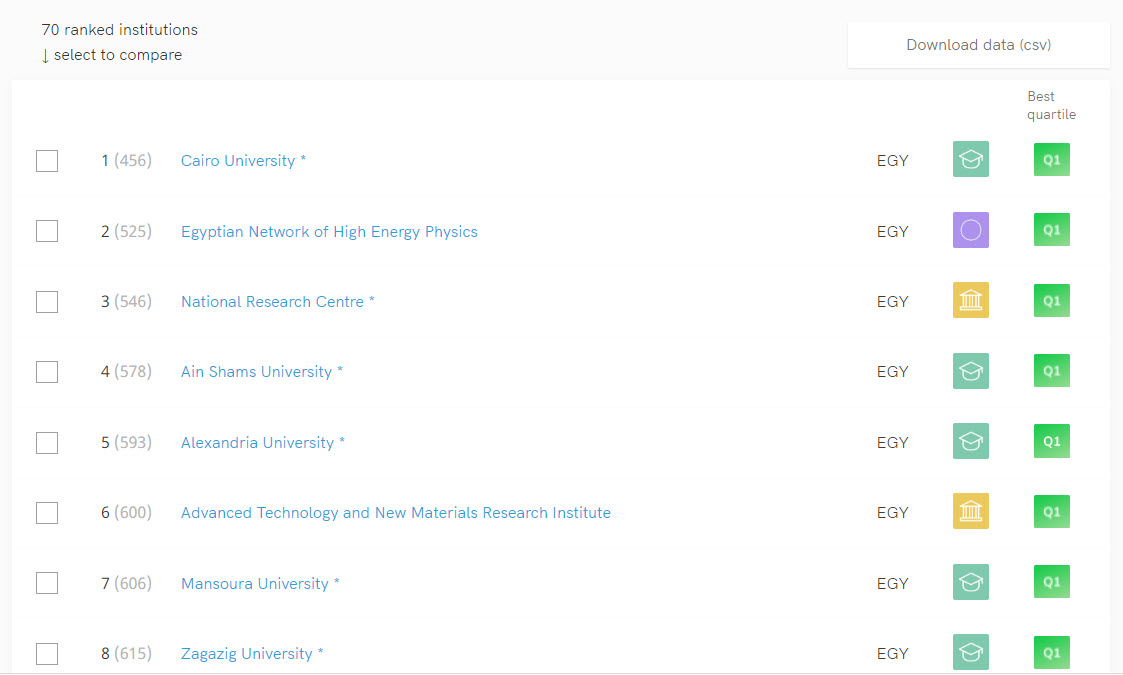The height and width of the screenshot is (675, 1123).
Task: Select the Cairo University checkbox
Action: pyautogui.click(x=47, y=161)
